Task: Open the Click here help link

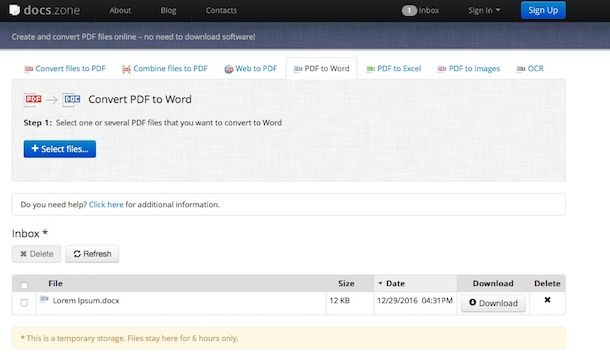Action: (x=106, y=205)
